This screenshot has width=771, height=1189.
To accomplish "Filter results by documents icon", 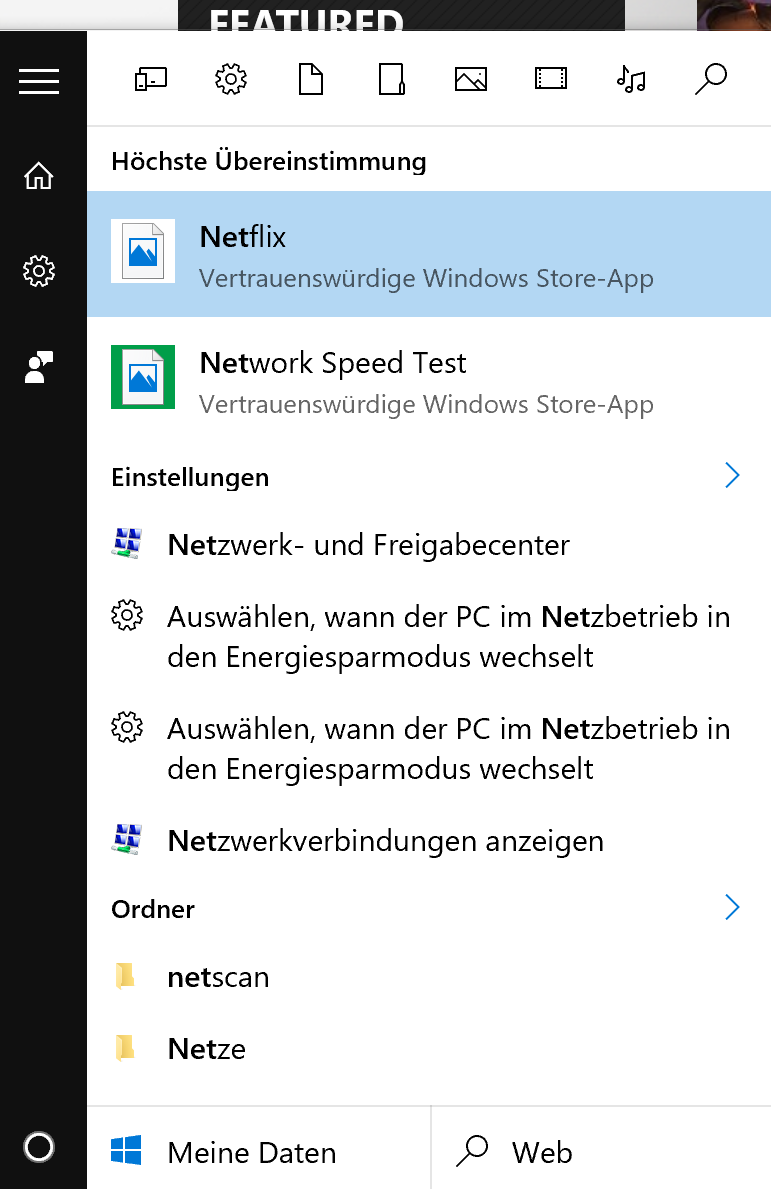I will (x=311, y=79).
